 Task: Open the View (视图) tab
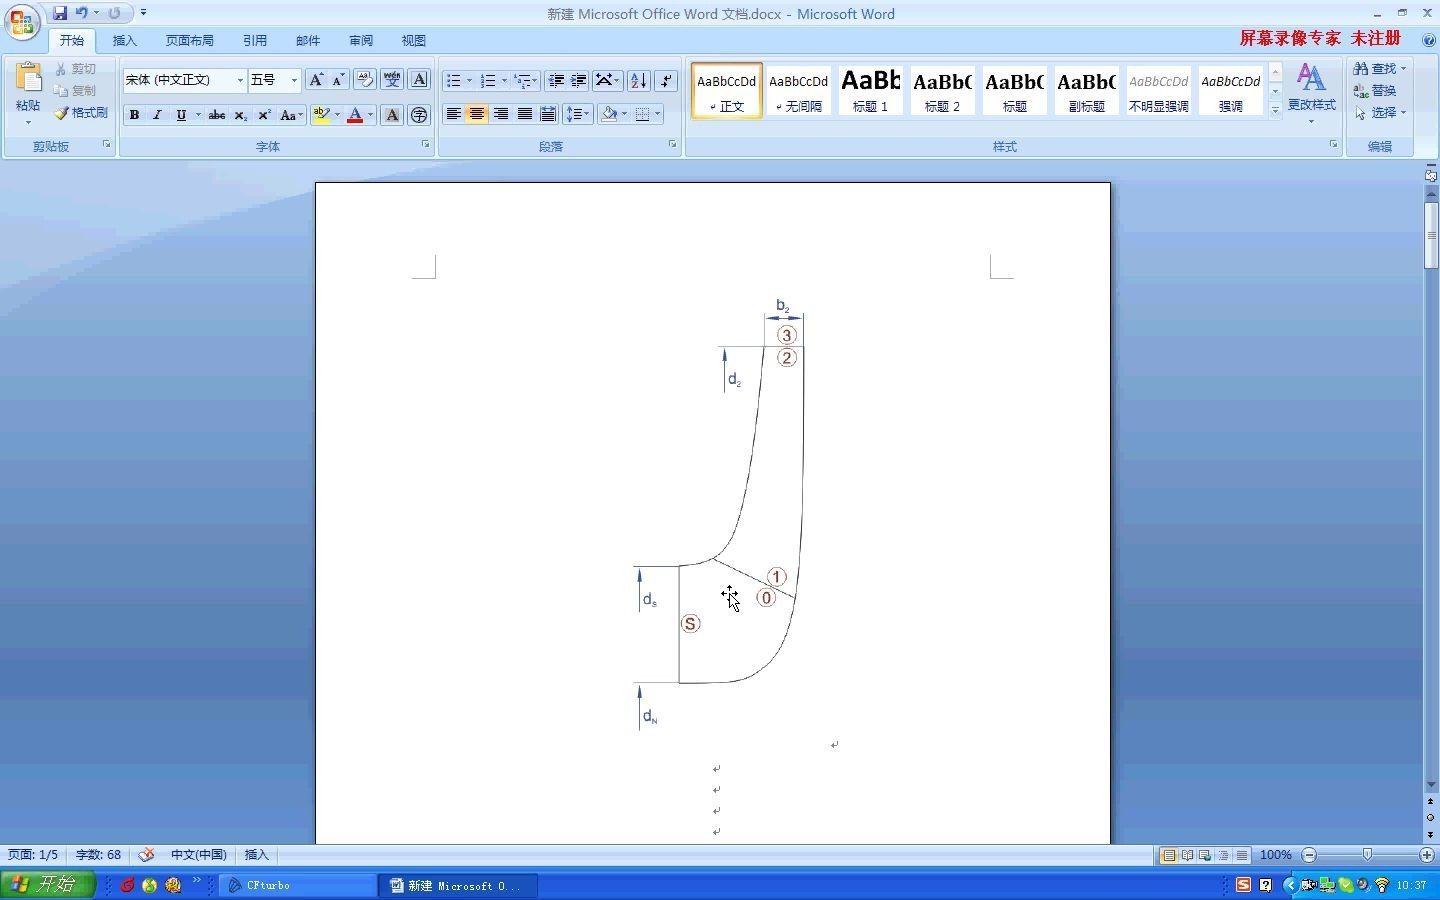tap(414, 41)
